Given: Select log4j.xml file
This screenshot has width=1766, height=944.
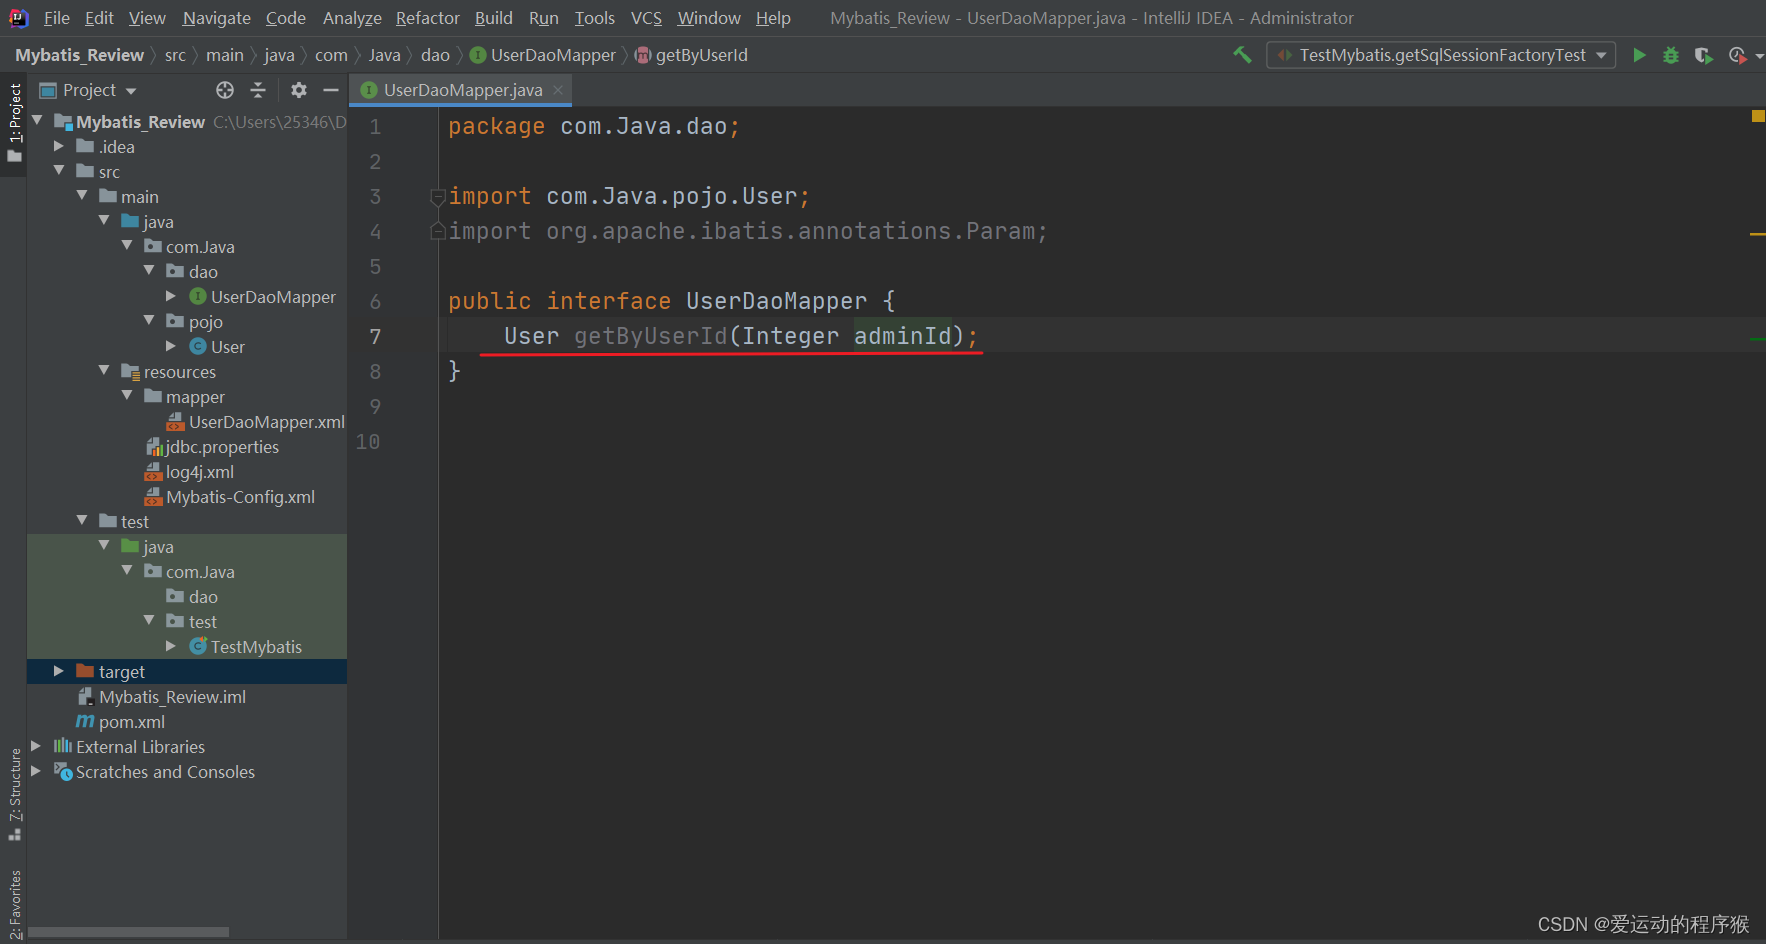Looking at the screenshot, I should [x=190, y=472].
